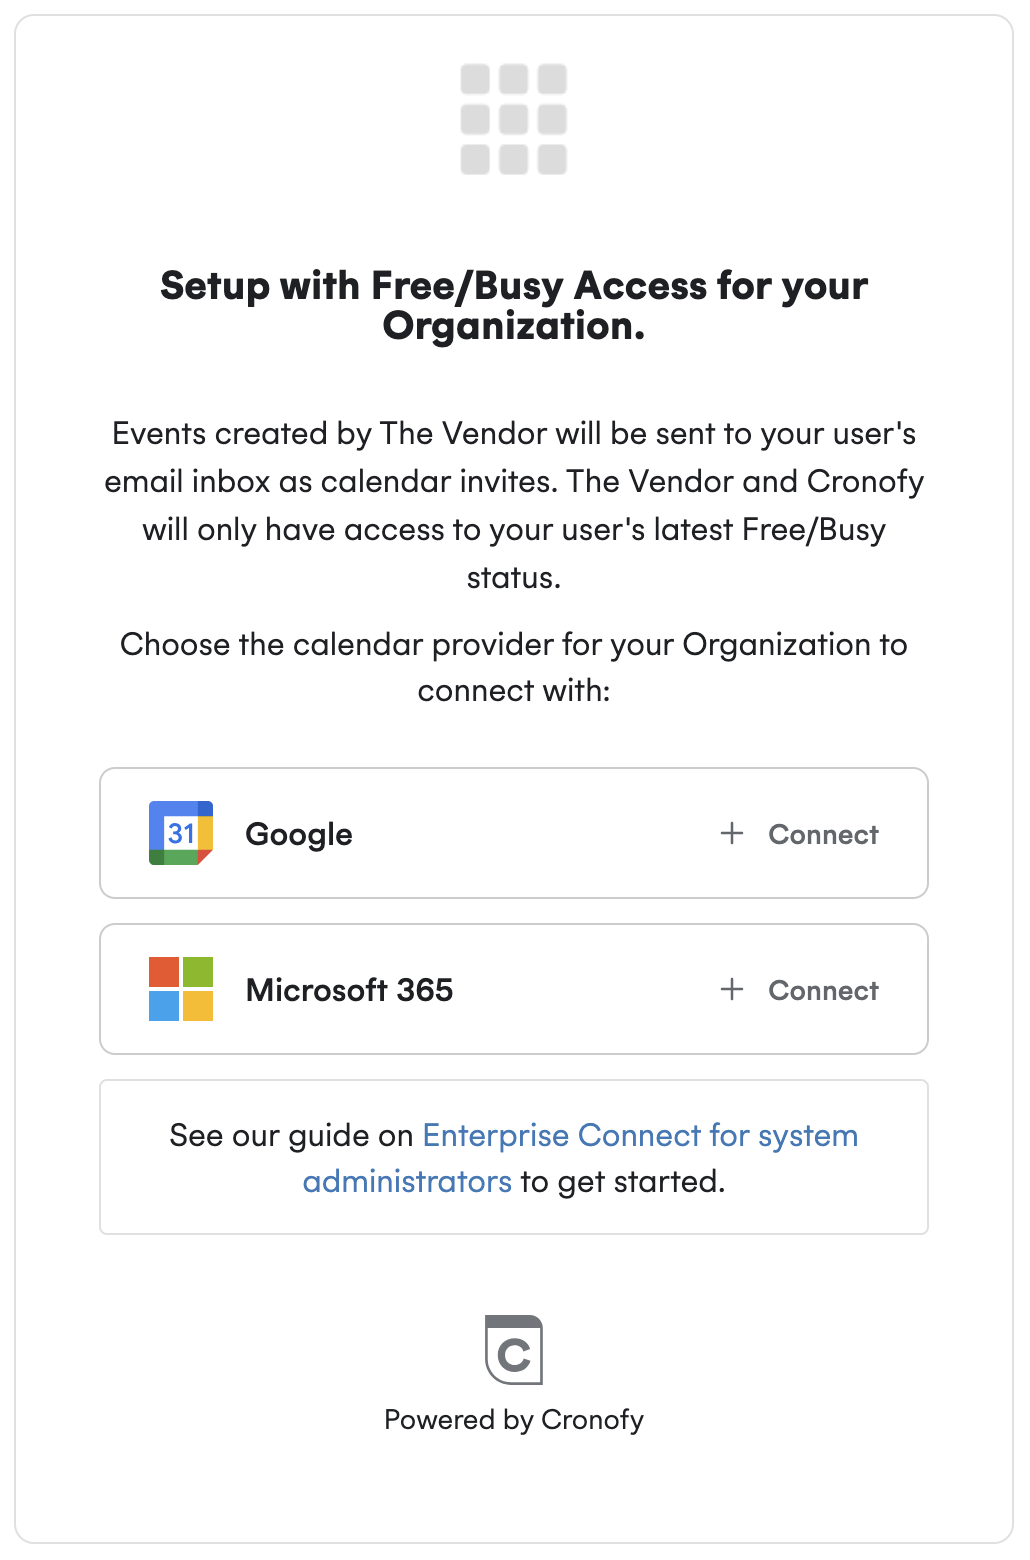1030x1560 pixels.
Task: Select the Microsoft 365 provider name label
Action: click(x=349, y=990)
